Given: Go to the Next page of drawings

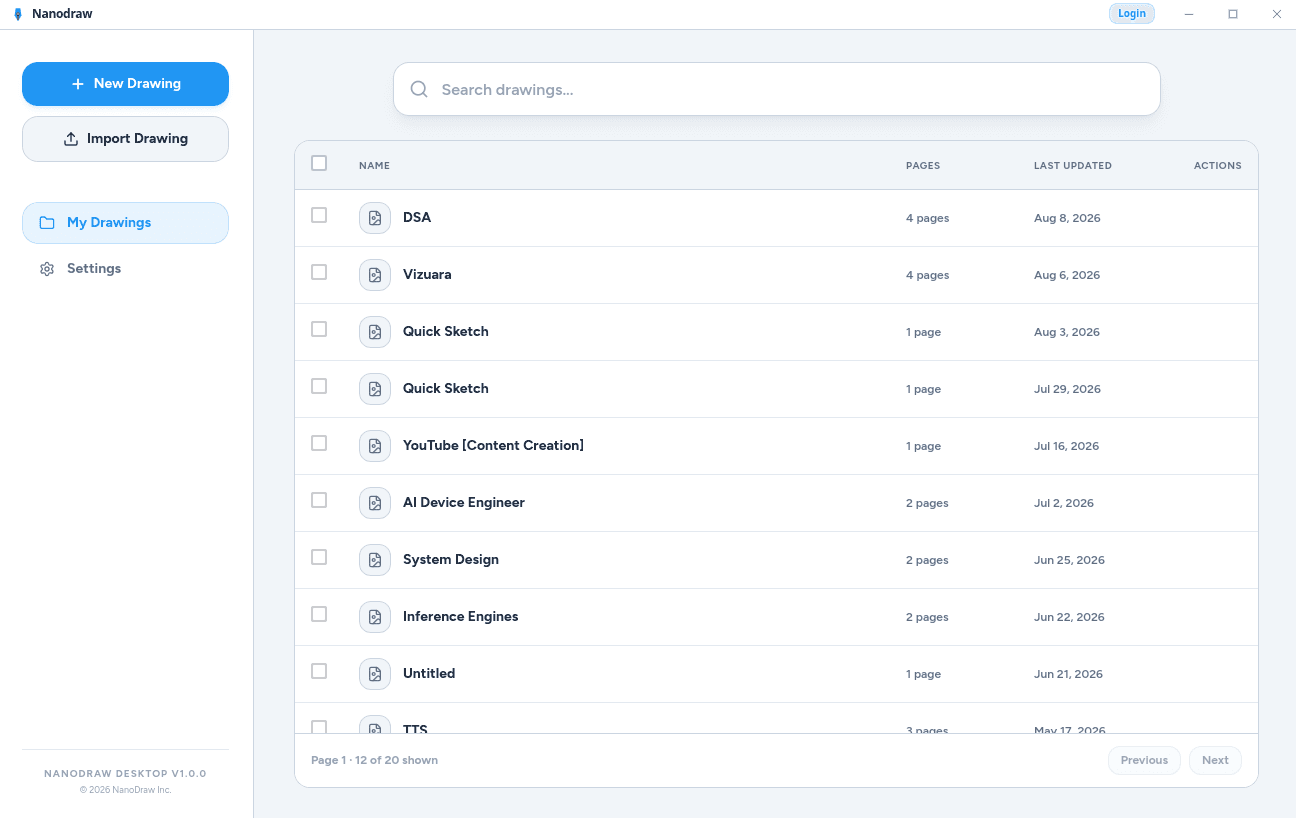Looking at the screenshot, I should pos(1215,760).
